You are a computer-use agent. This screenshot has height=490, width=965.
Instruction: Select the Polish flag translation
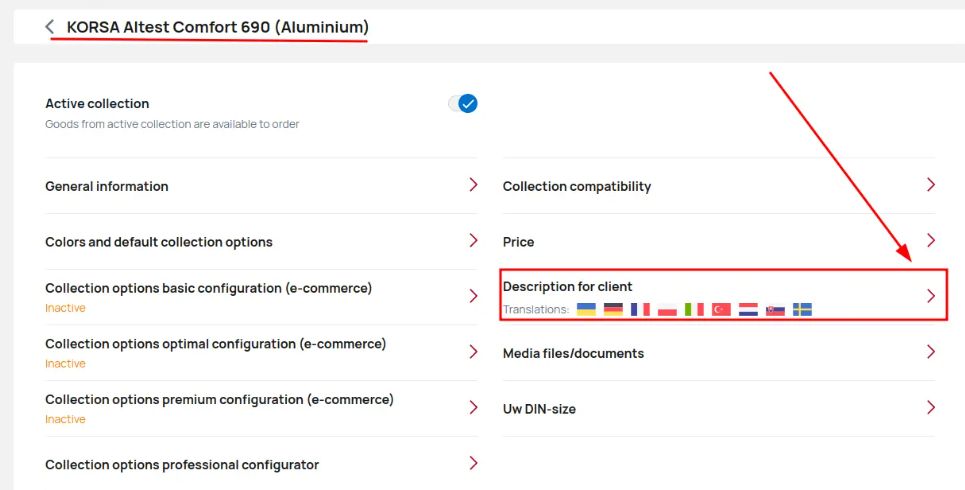(667, 309)
